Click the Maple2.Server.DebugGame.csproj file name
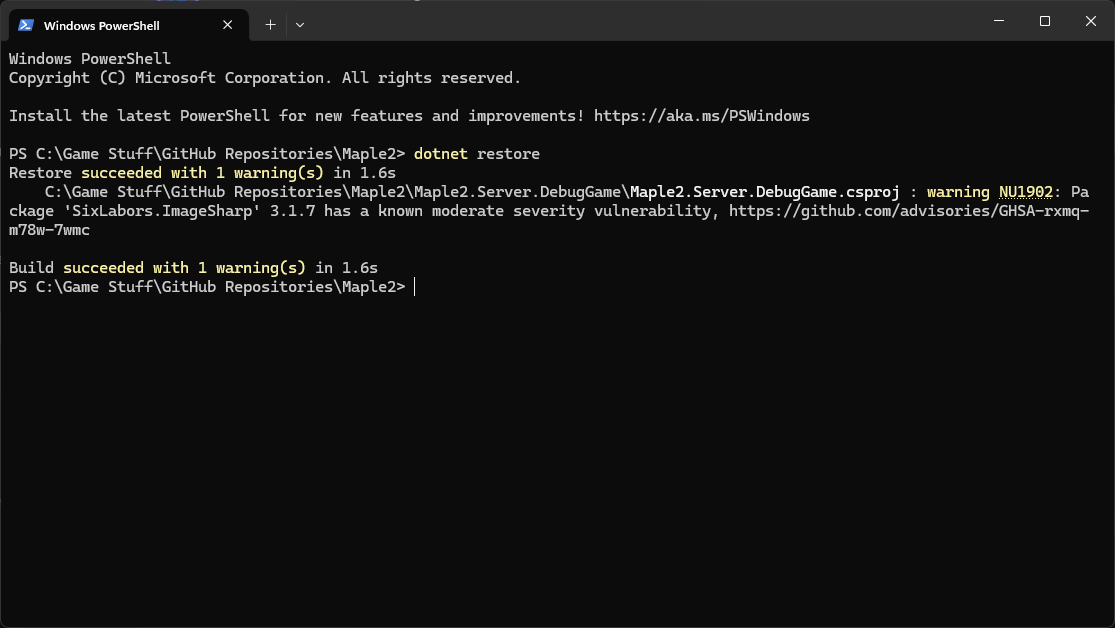Viewport: 1115px width, 628px height. 765,192
